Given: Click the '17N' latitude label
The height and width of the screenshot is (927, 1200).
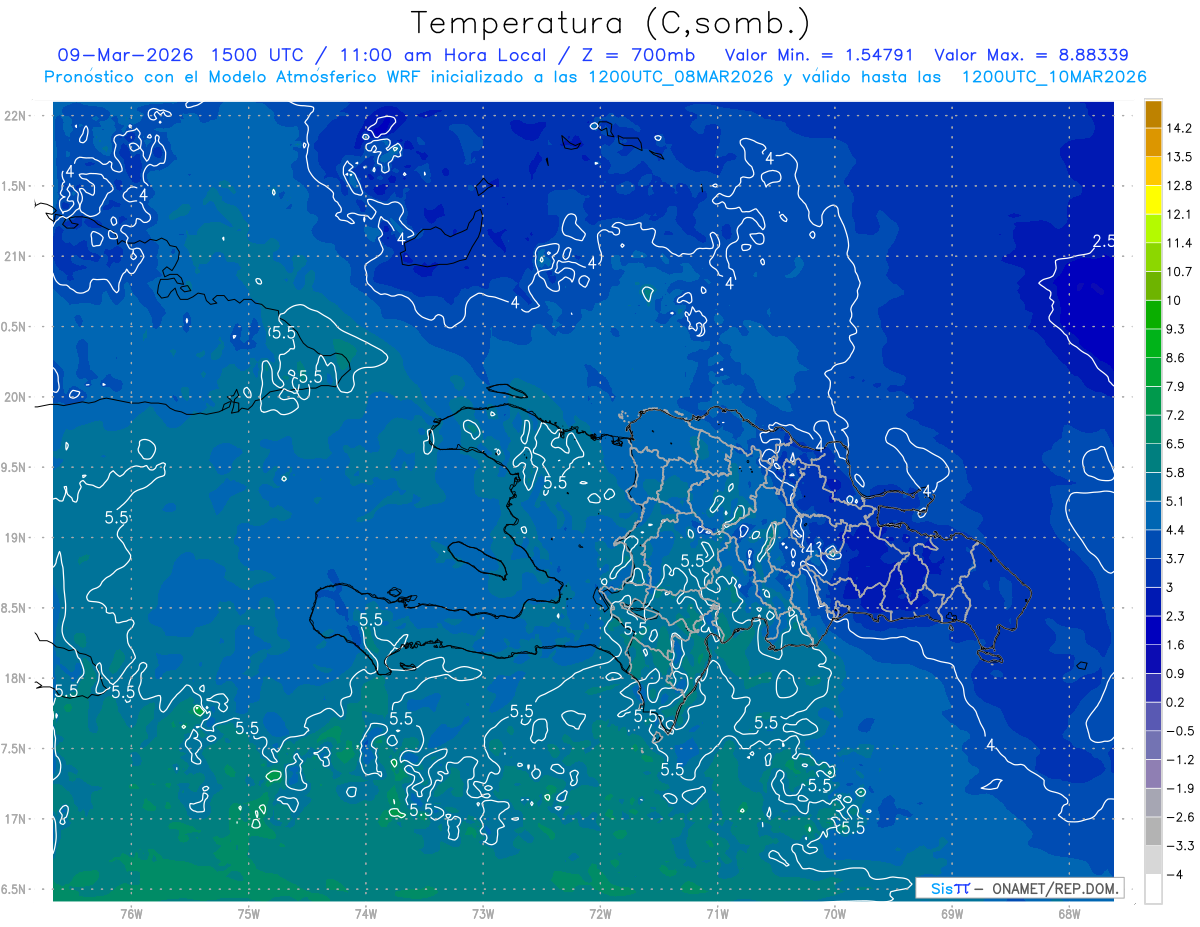Looking at the screenshot, I should (16, 819).
